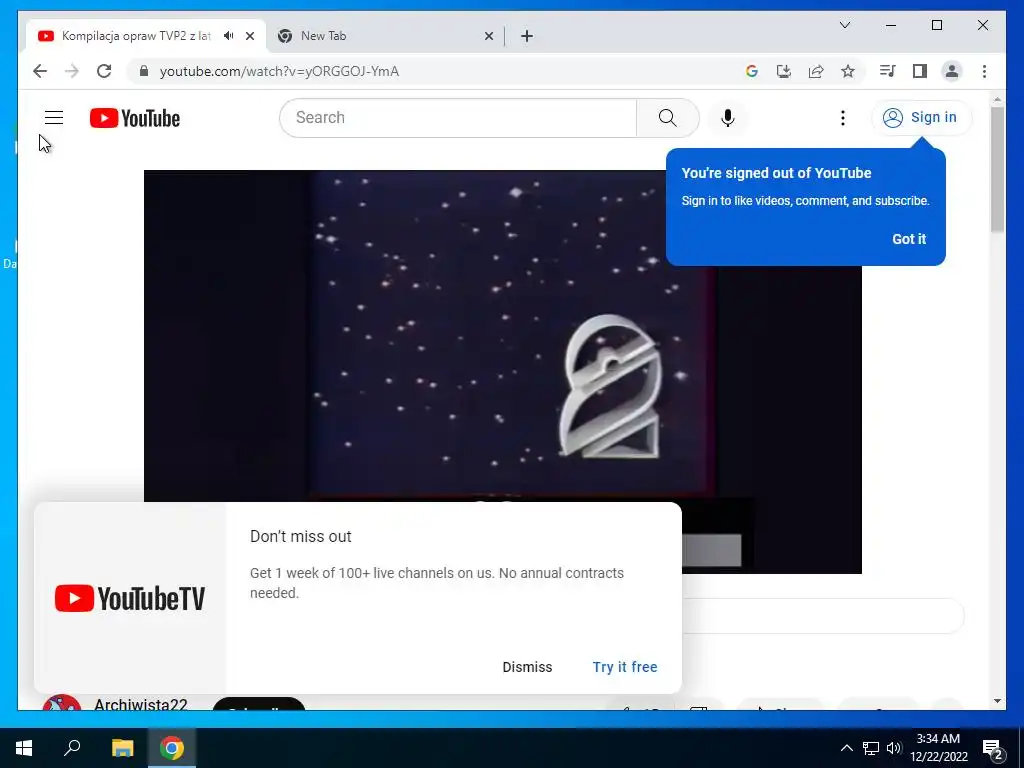1024x768 pixels.
Task: Click the Chrome taskbar icon
Action: click(172, 748)
